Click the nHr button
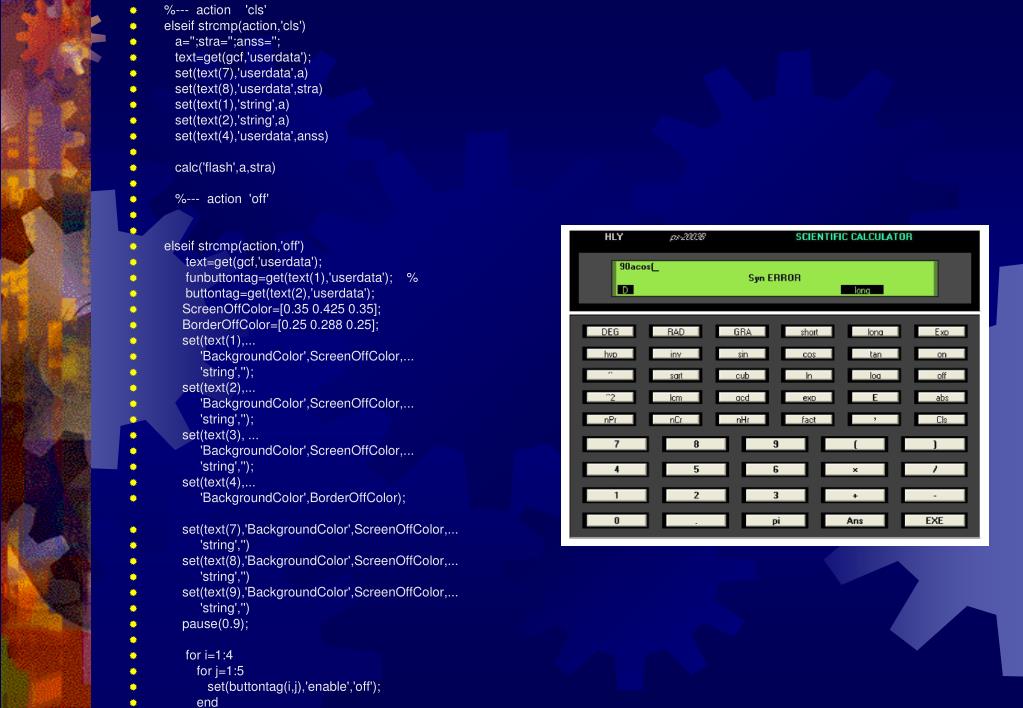The width and height of the screenshot is (1023, 708). [742, 420]
